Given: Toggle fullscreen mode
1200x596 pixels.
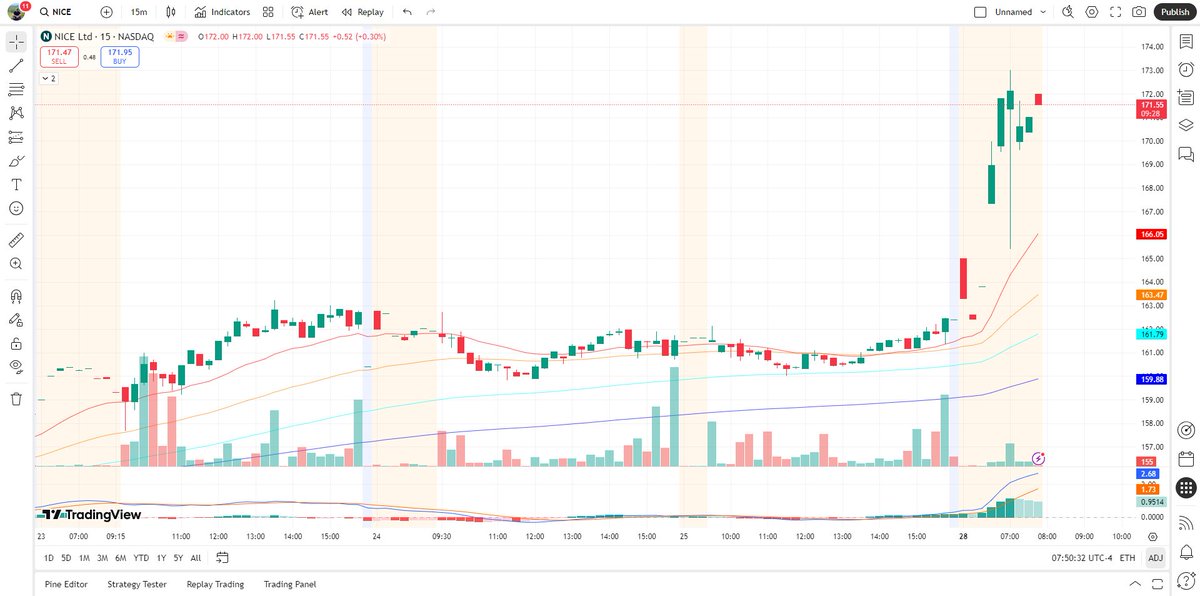Looking at the screenshot, I should (1116, 12).
